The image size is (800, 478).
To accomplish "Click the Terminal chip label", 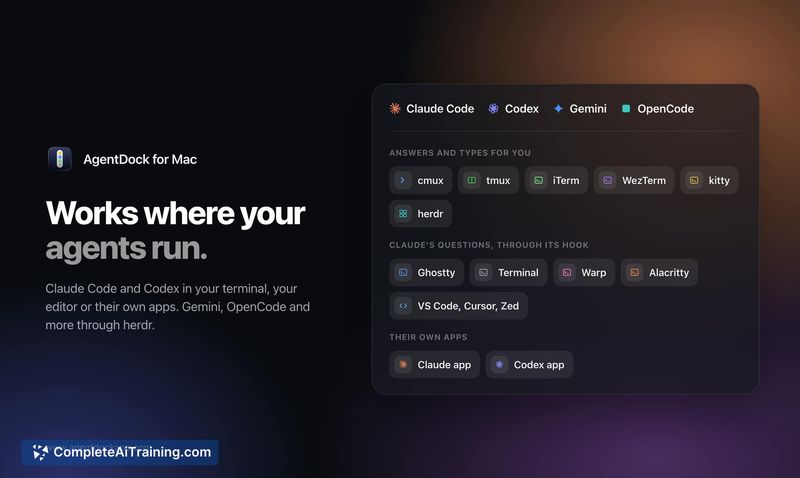I will (518, 273).
